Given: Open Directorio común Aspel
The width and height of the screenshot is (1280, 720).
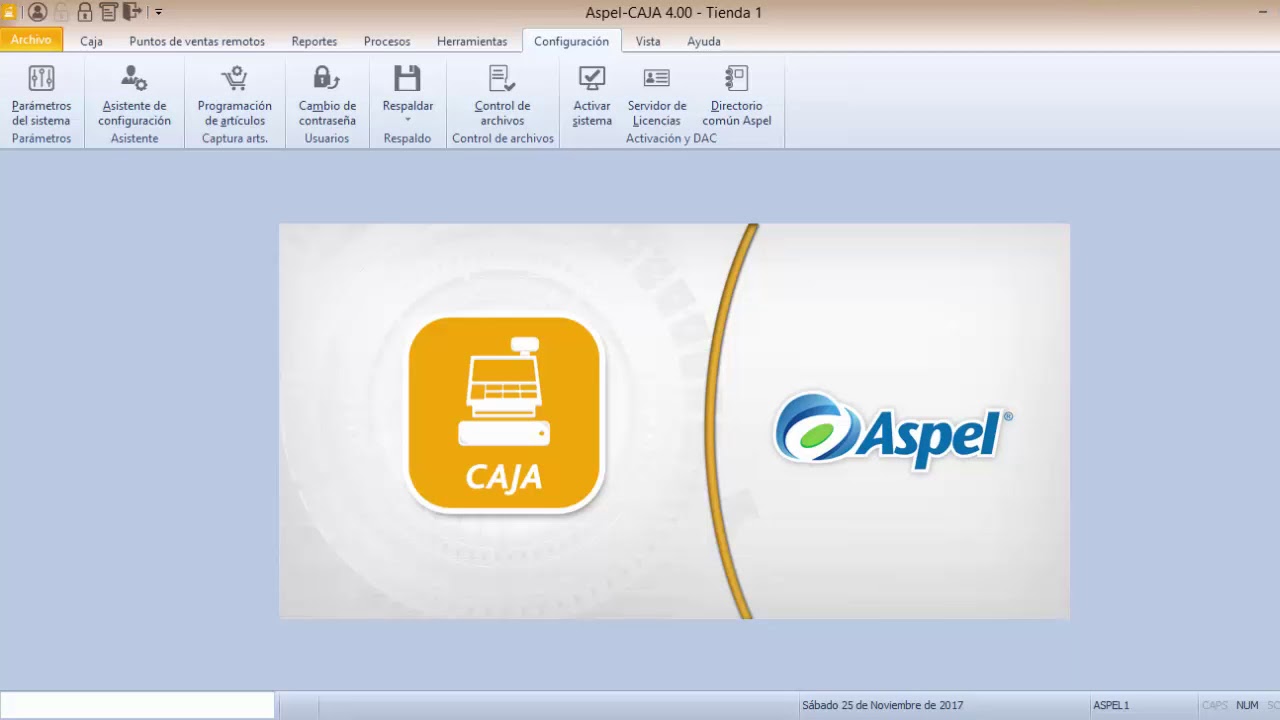Looking at the screenshot, I should [x=737, y=96].
